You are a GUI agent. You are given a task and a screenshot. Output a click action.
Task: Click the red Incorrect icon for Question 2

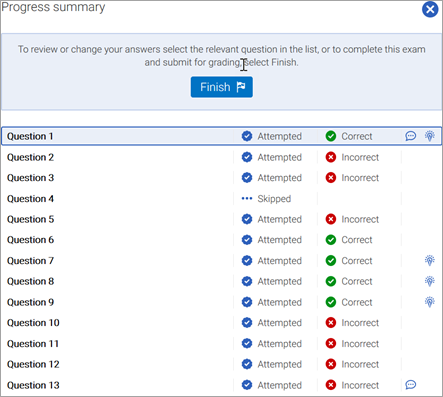point(331,157)
